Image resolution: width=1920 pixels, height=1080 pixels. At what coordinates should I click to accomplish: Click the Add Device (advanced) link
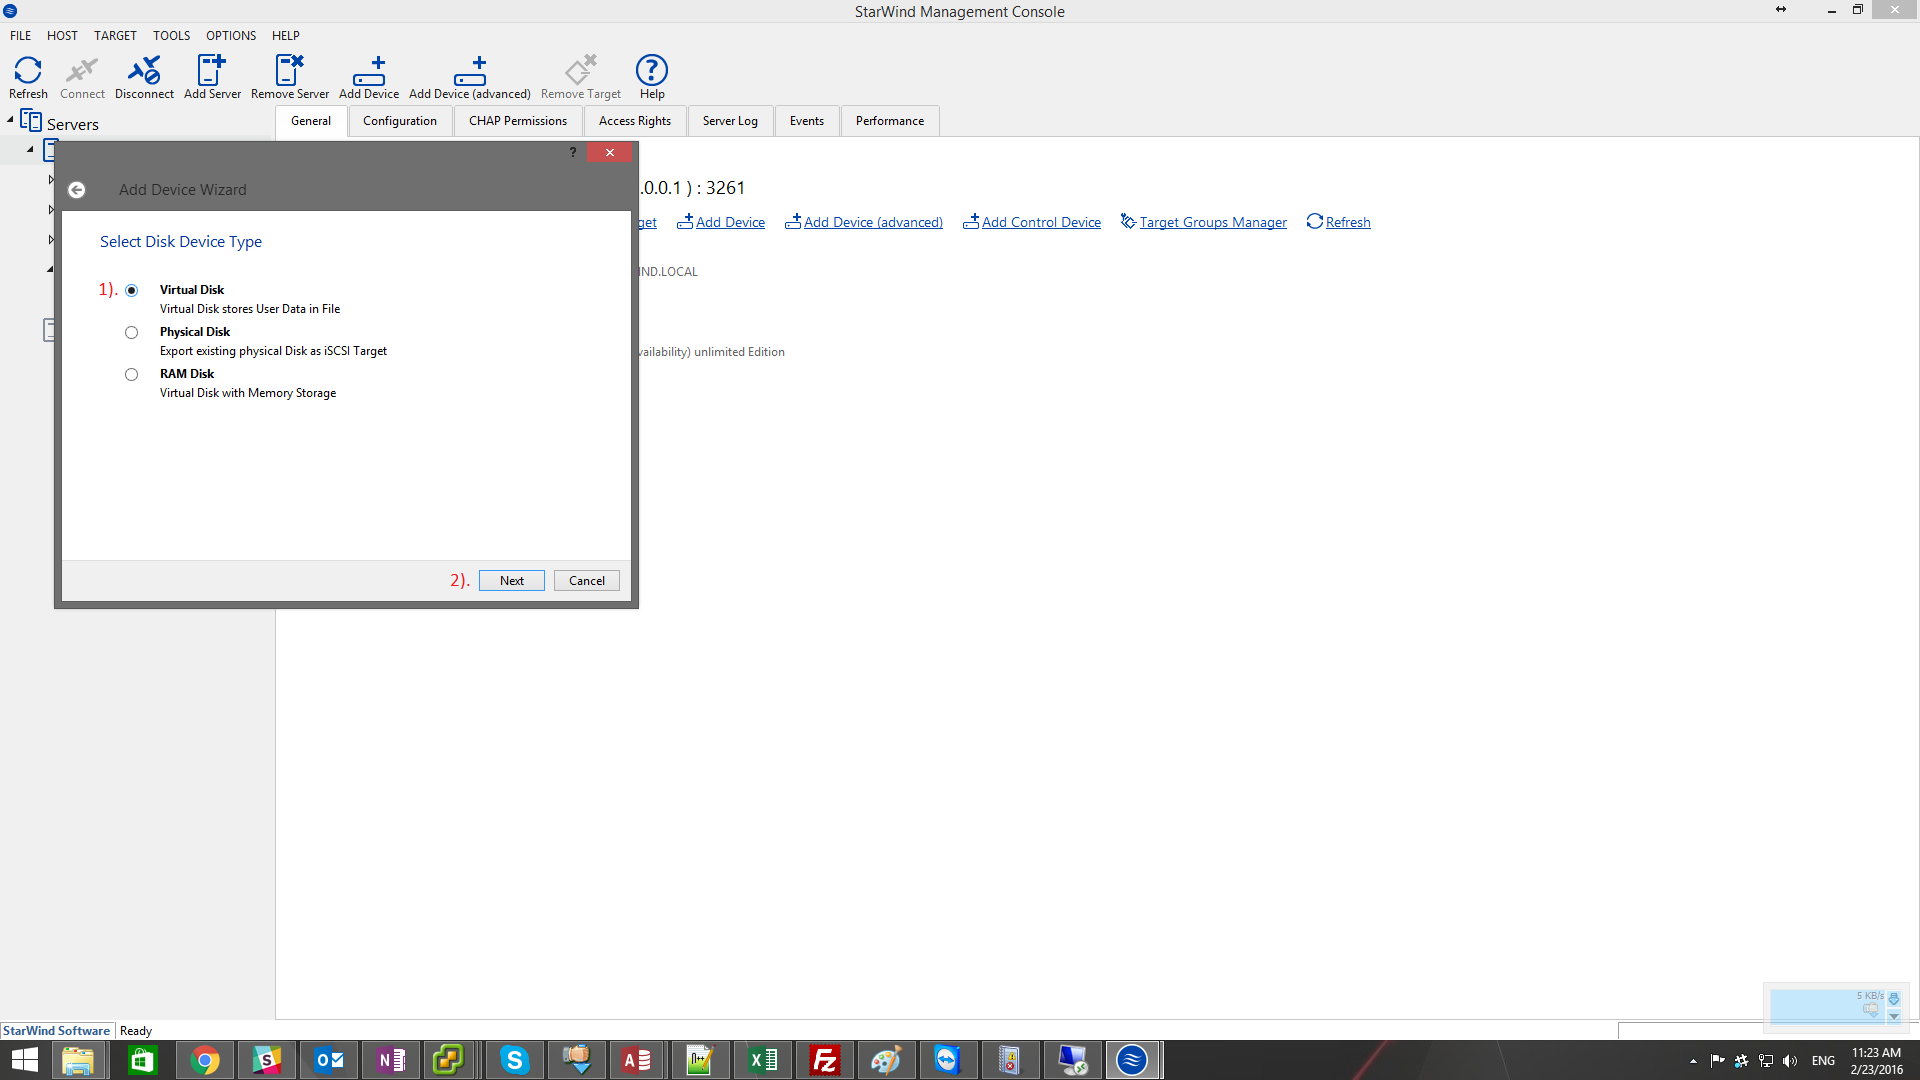(864, 222)
